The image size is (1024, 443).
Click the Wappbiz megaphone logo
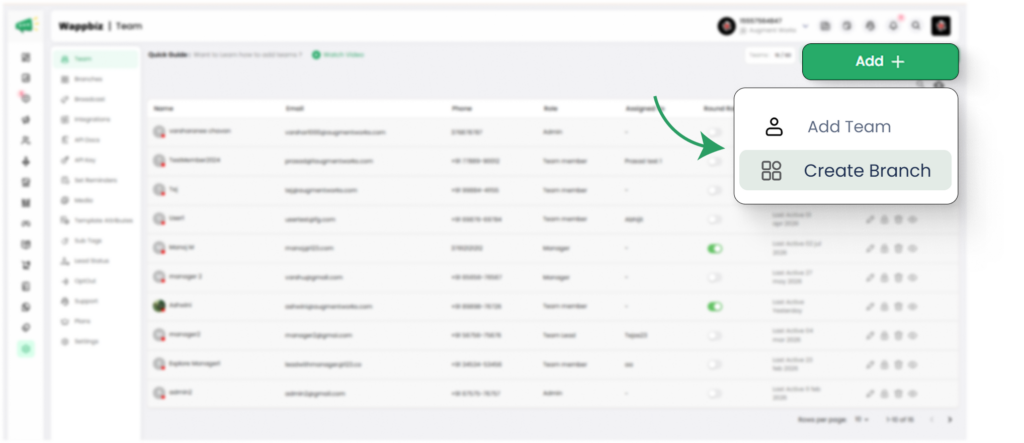[x=25, y=25]
